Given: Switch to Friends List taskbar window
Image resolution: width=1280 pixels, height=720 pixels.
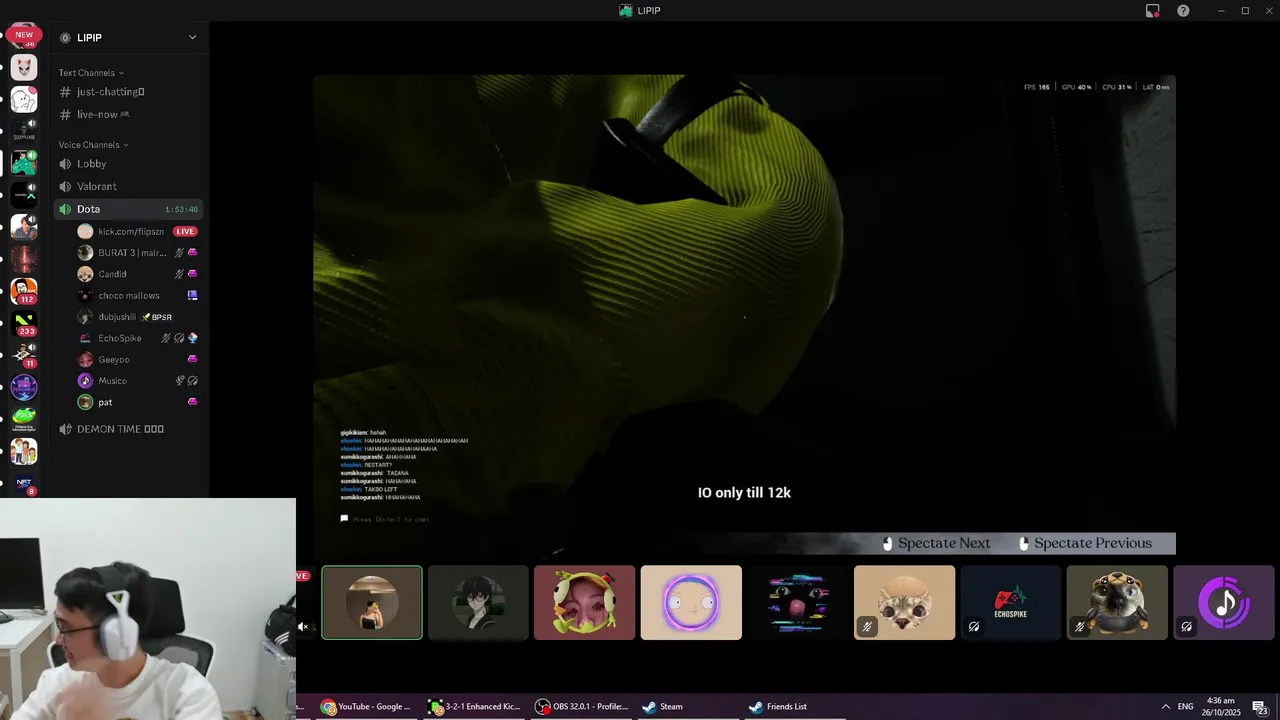Looking at the screenshot, I should (795, 707).
